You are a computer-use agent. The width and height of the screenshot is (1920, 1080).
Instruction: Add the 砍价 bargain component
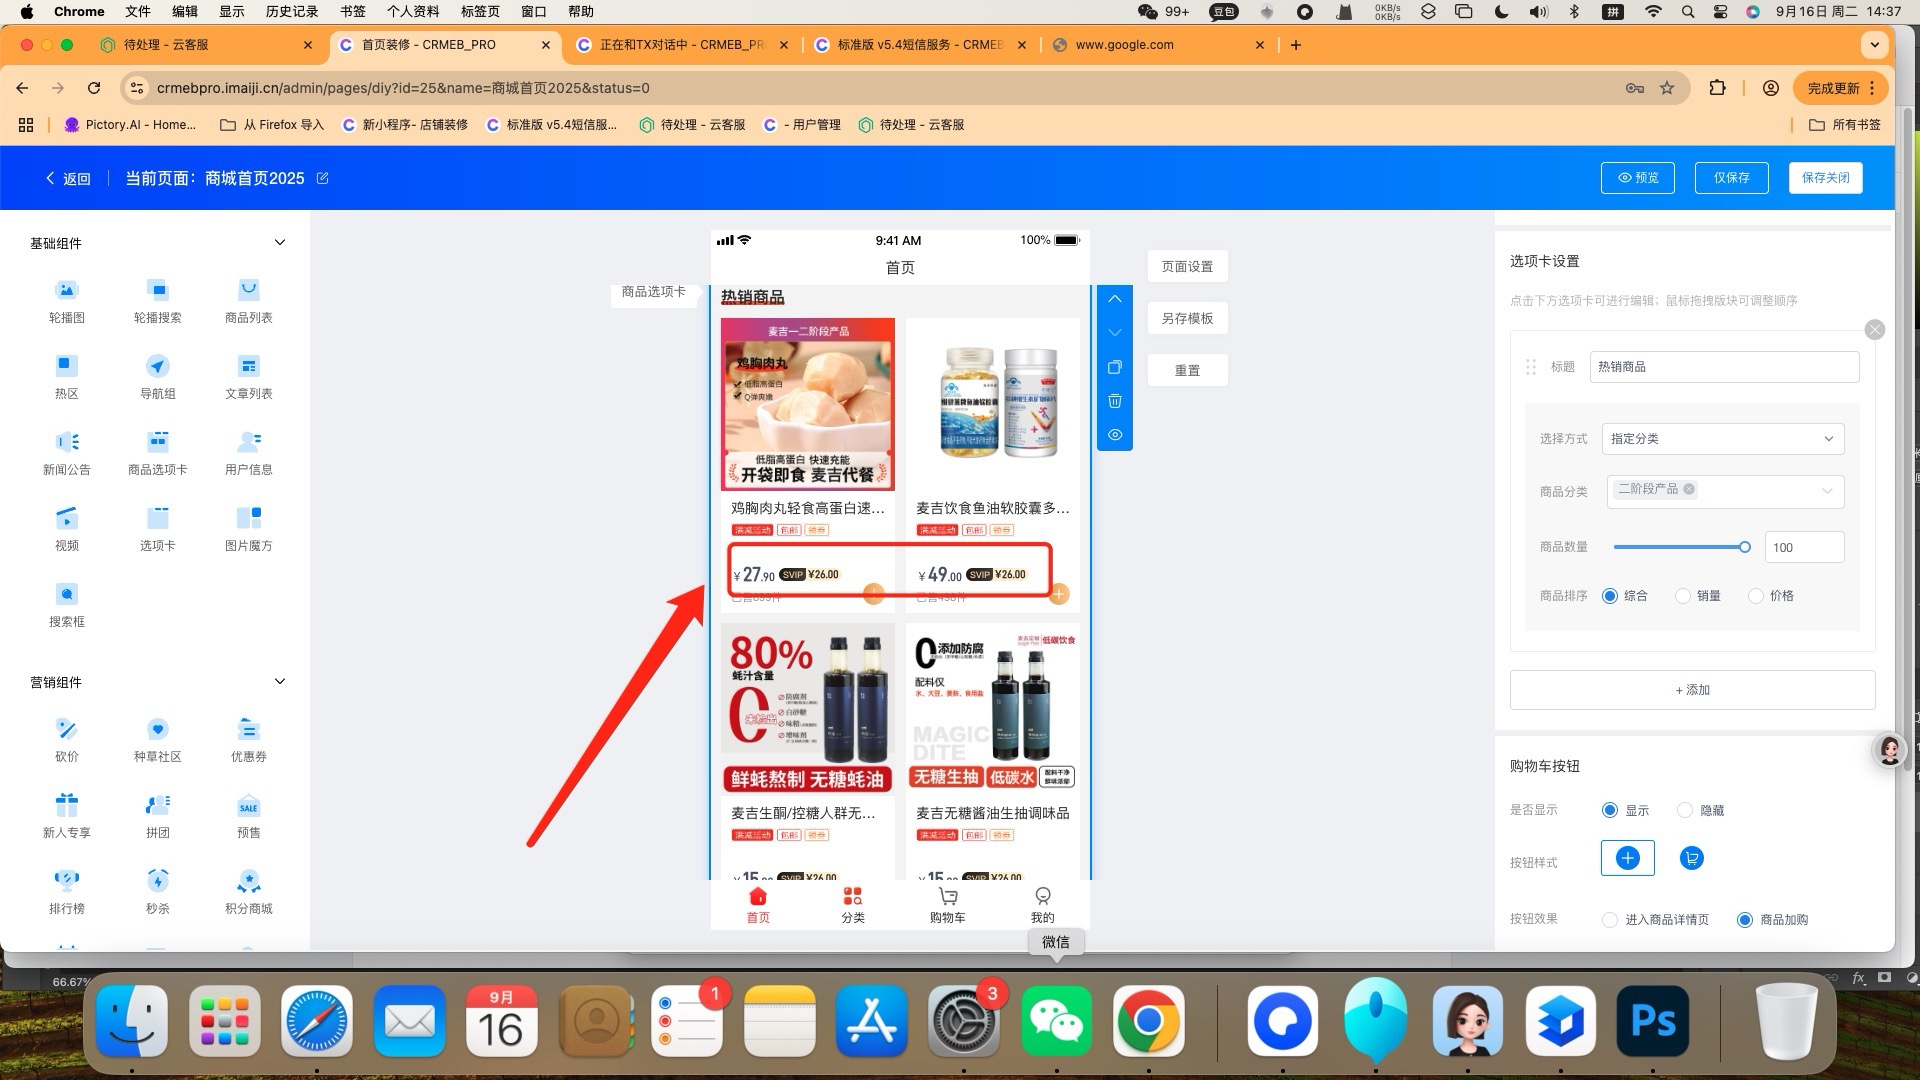(66, 740)
